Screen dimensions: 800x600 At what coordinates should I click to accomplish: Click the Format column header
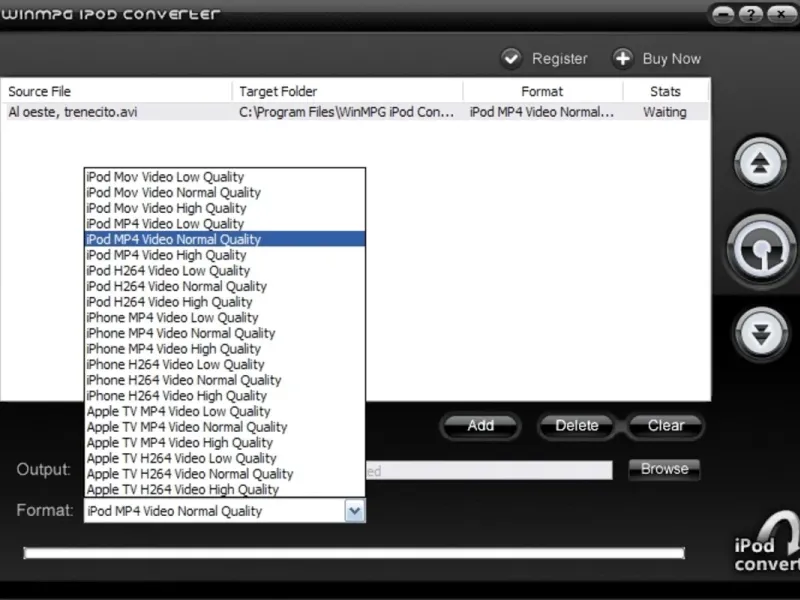point(542,91)
